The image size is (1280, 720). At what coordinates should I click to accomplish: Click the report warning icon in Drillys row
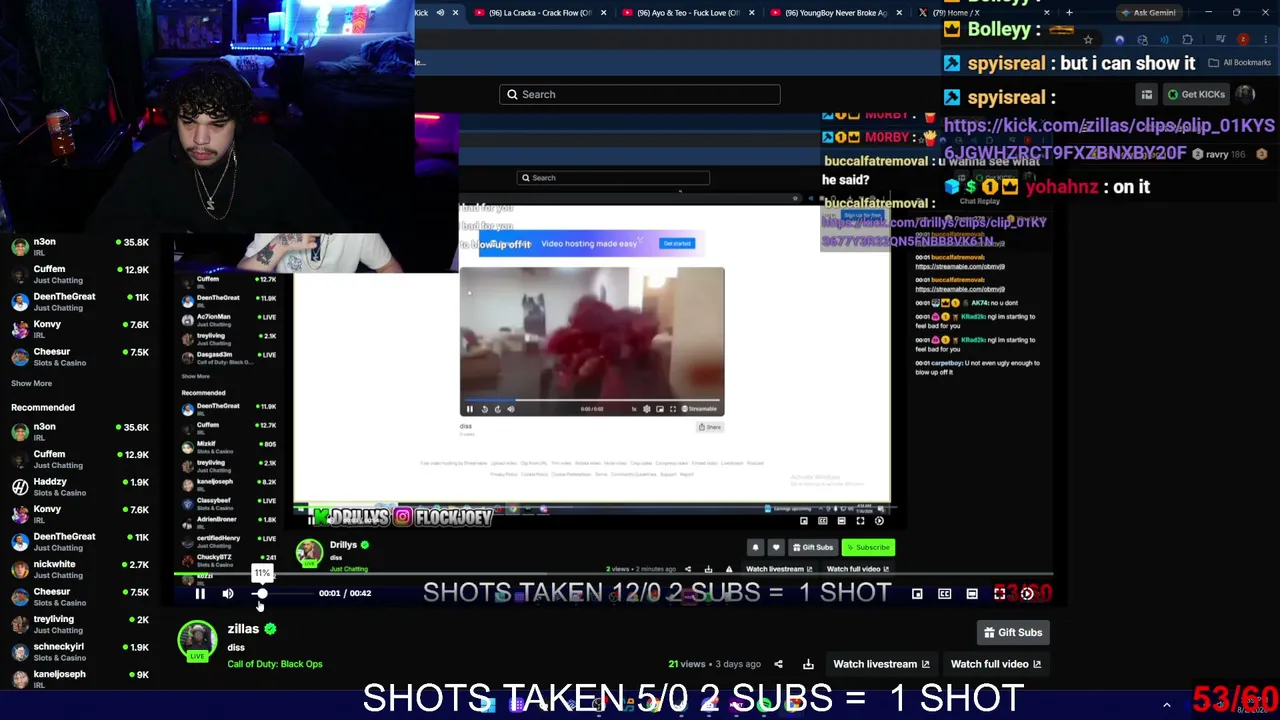tap(729, 569)
